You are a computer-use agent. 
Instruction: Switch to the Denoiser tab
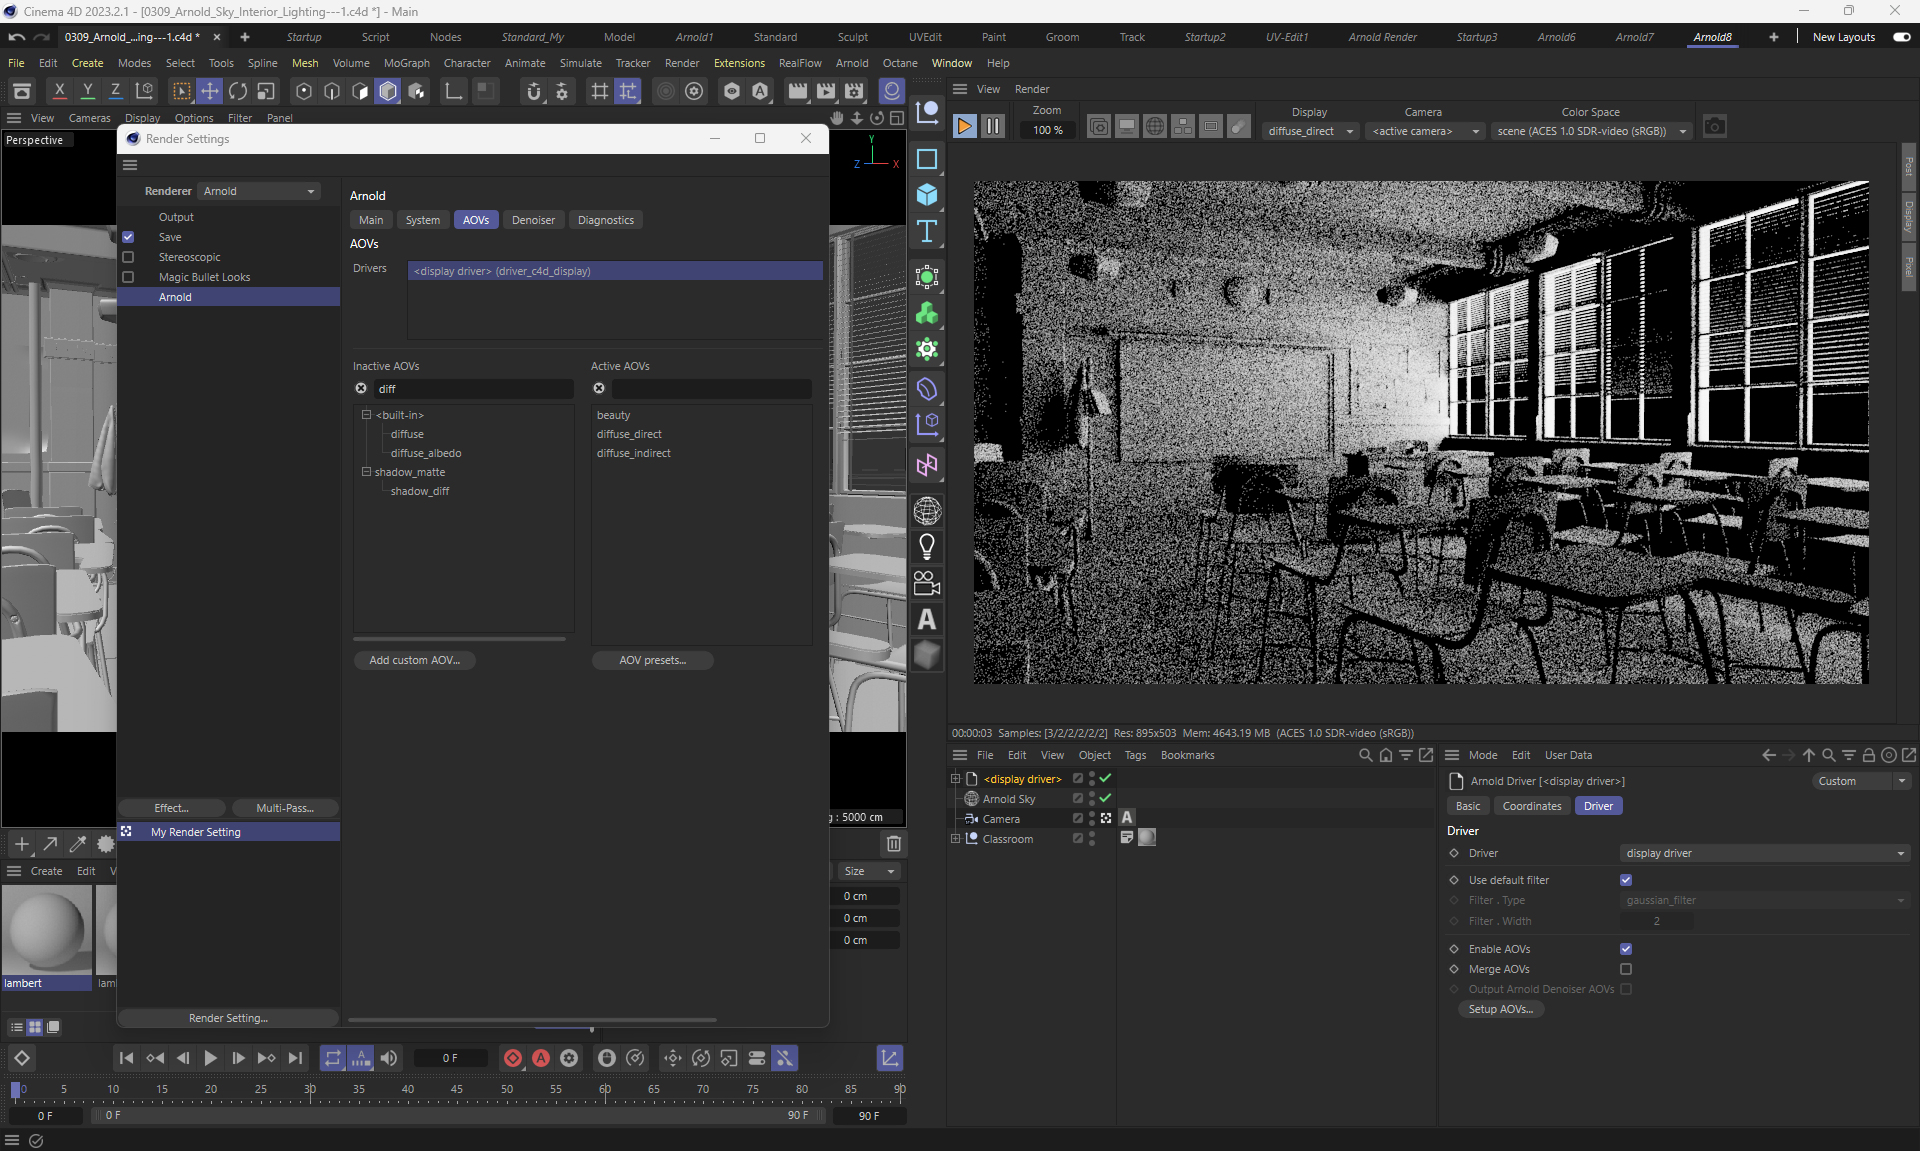533,220
